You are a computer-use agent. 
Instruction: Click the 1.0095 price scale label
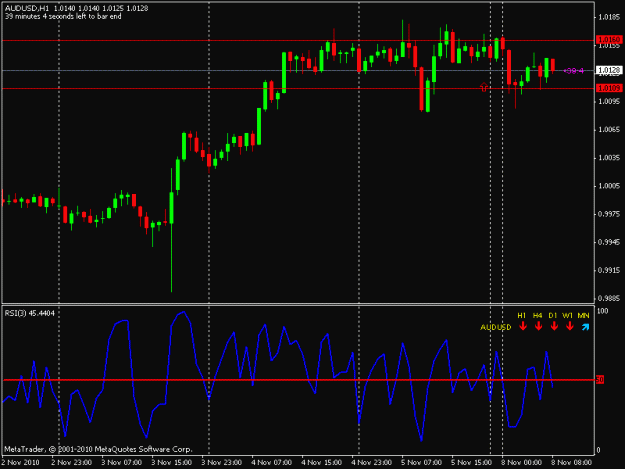(609, 102)
